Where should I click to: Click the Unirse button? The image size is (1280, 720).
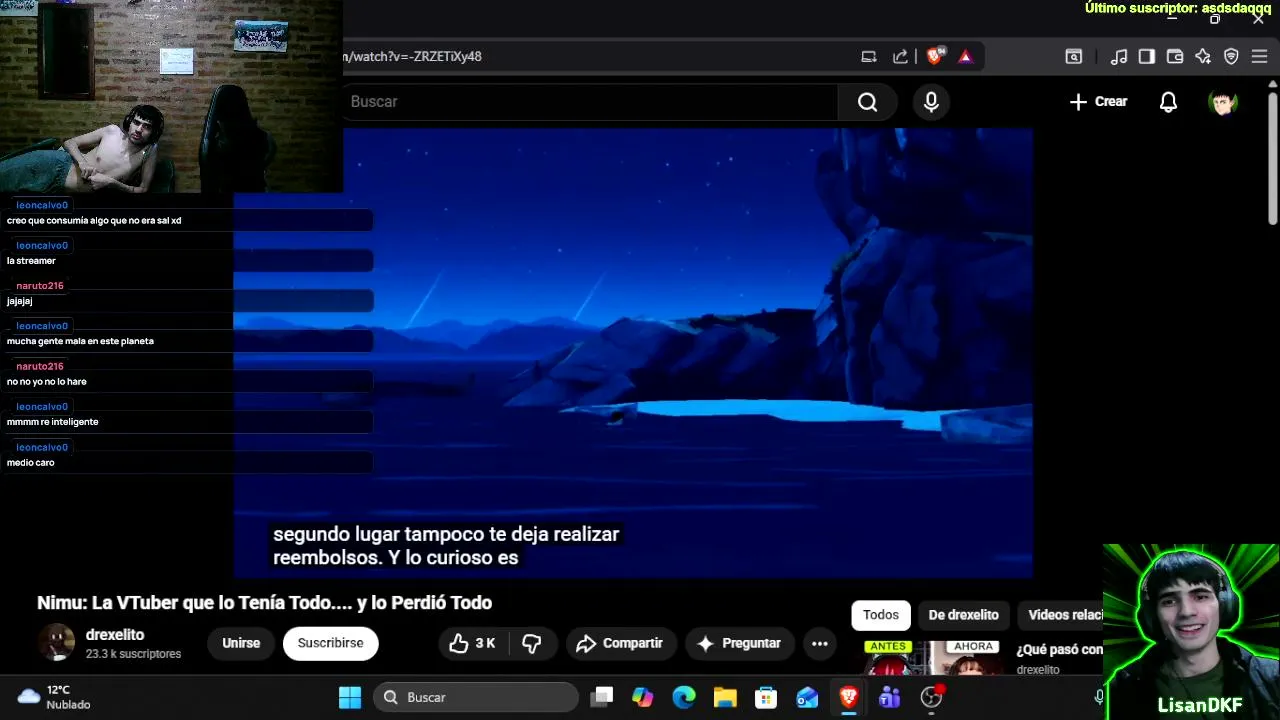click(x=241, y=644)
